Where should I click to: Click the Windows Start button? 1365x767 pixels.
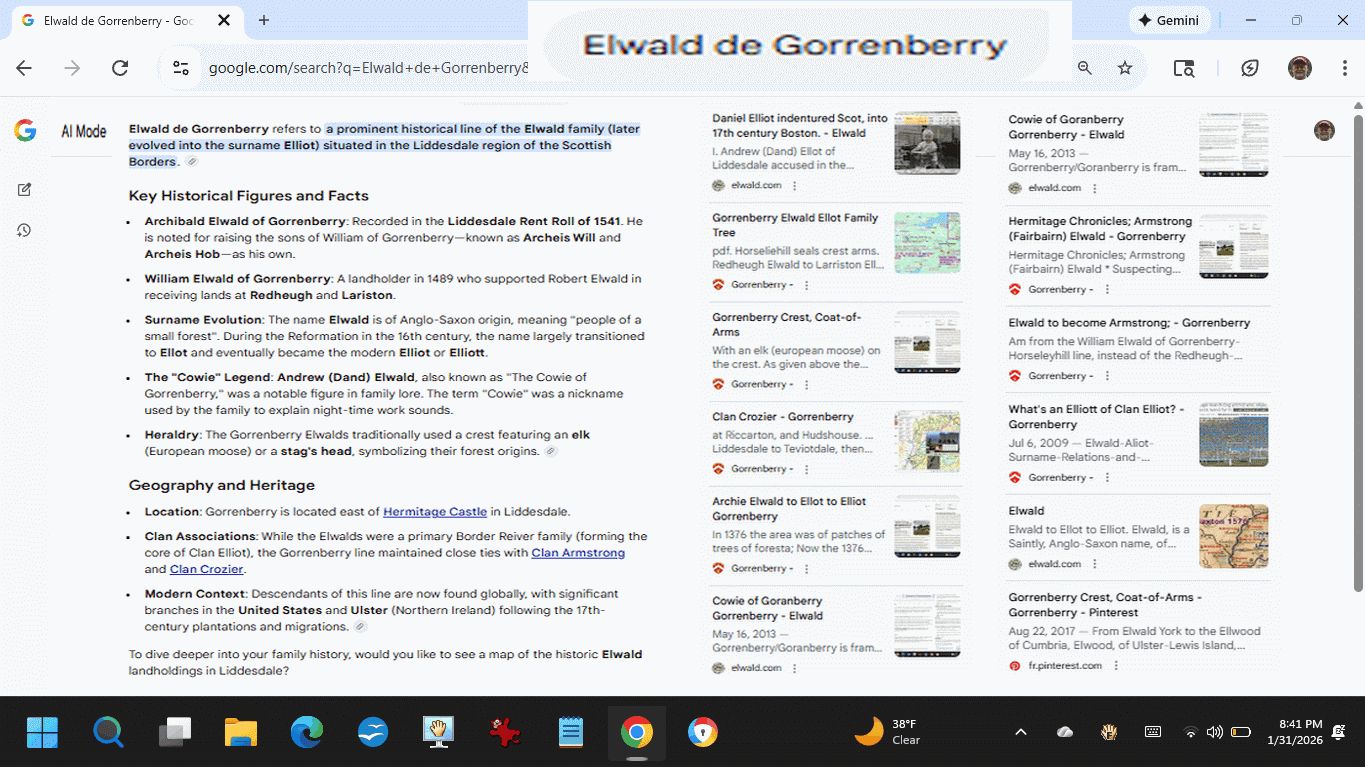(x=43, y=733)
